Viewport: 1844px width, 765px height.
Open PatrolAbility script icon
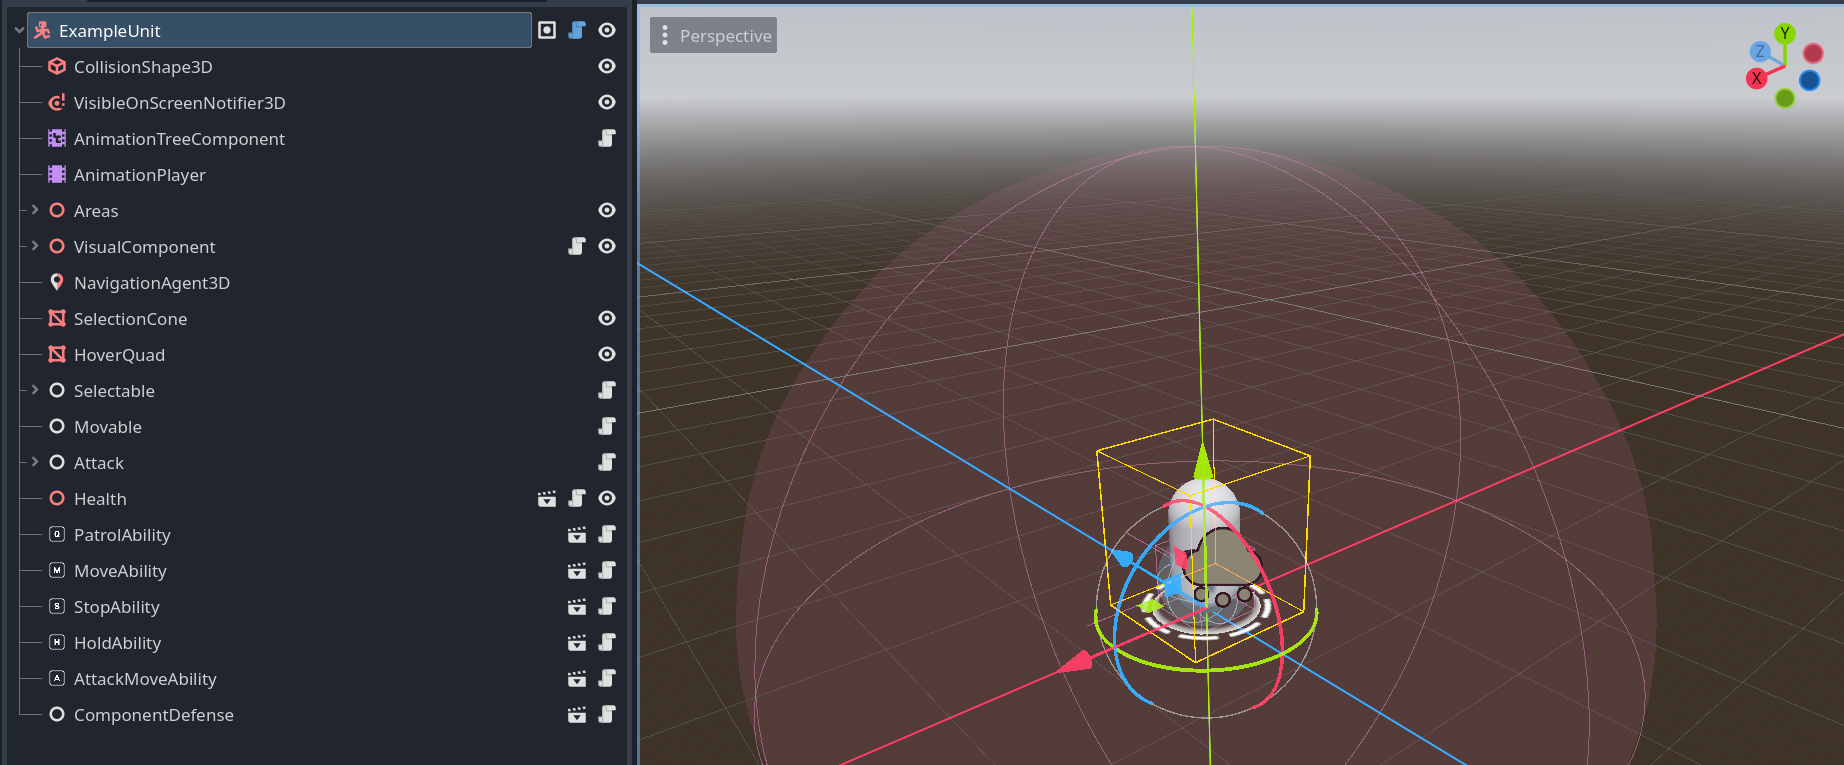click(607, 534)
